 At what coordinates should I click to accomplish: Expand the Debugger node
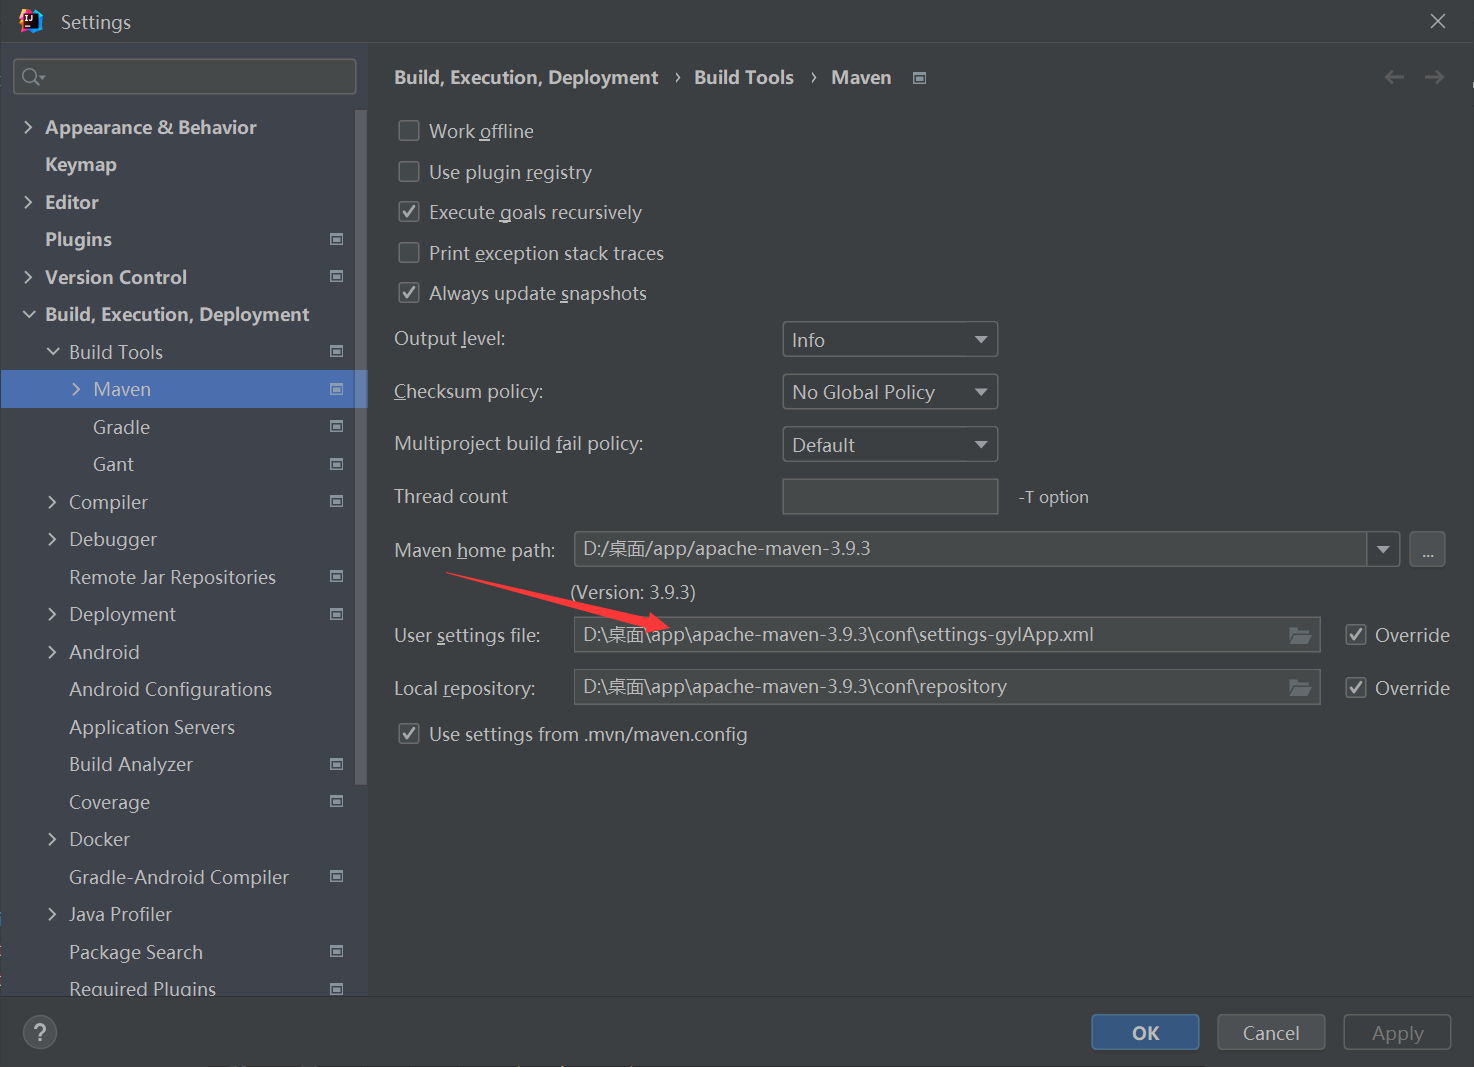point(52,539)
